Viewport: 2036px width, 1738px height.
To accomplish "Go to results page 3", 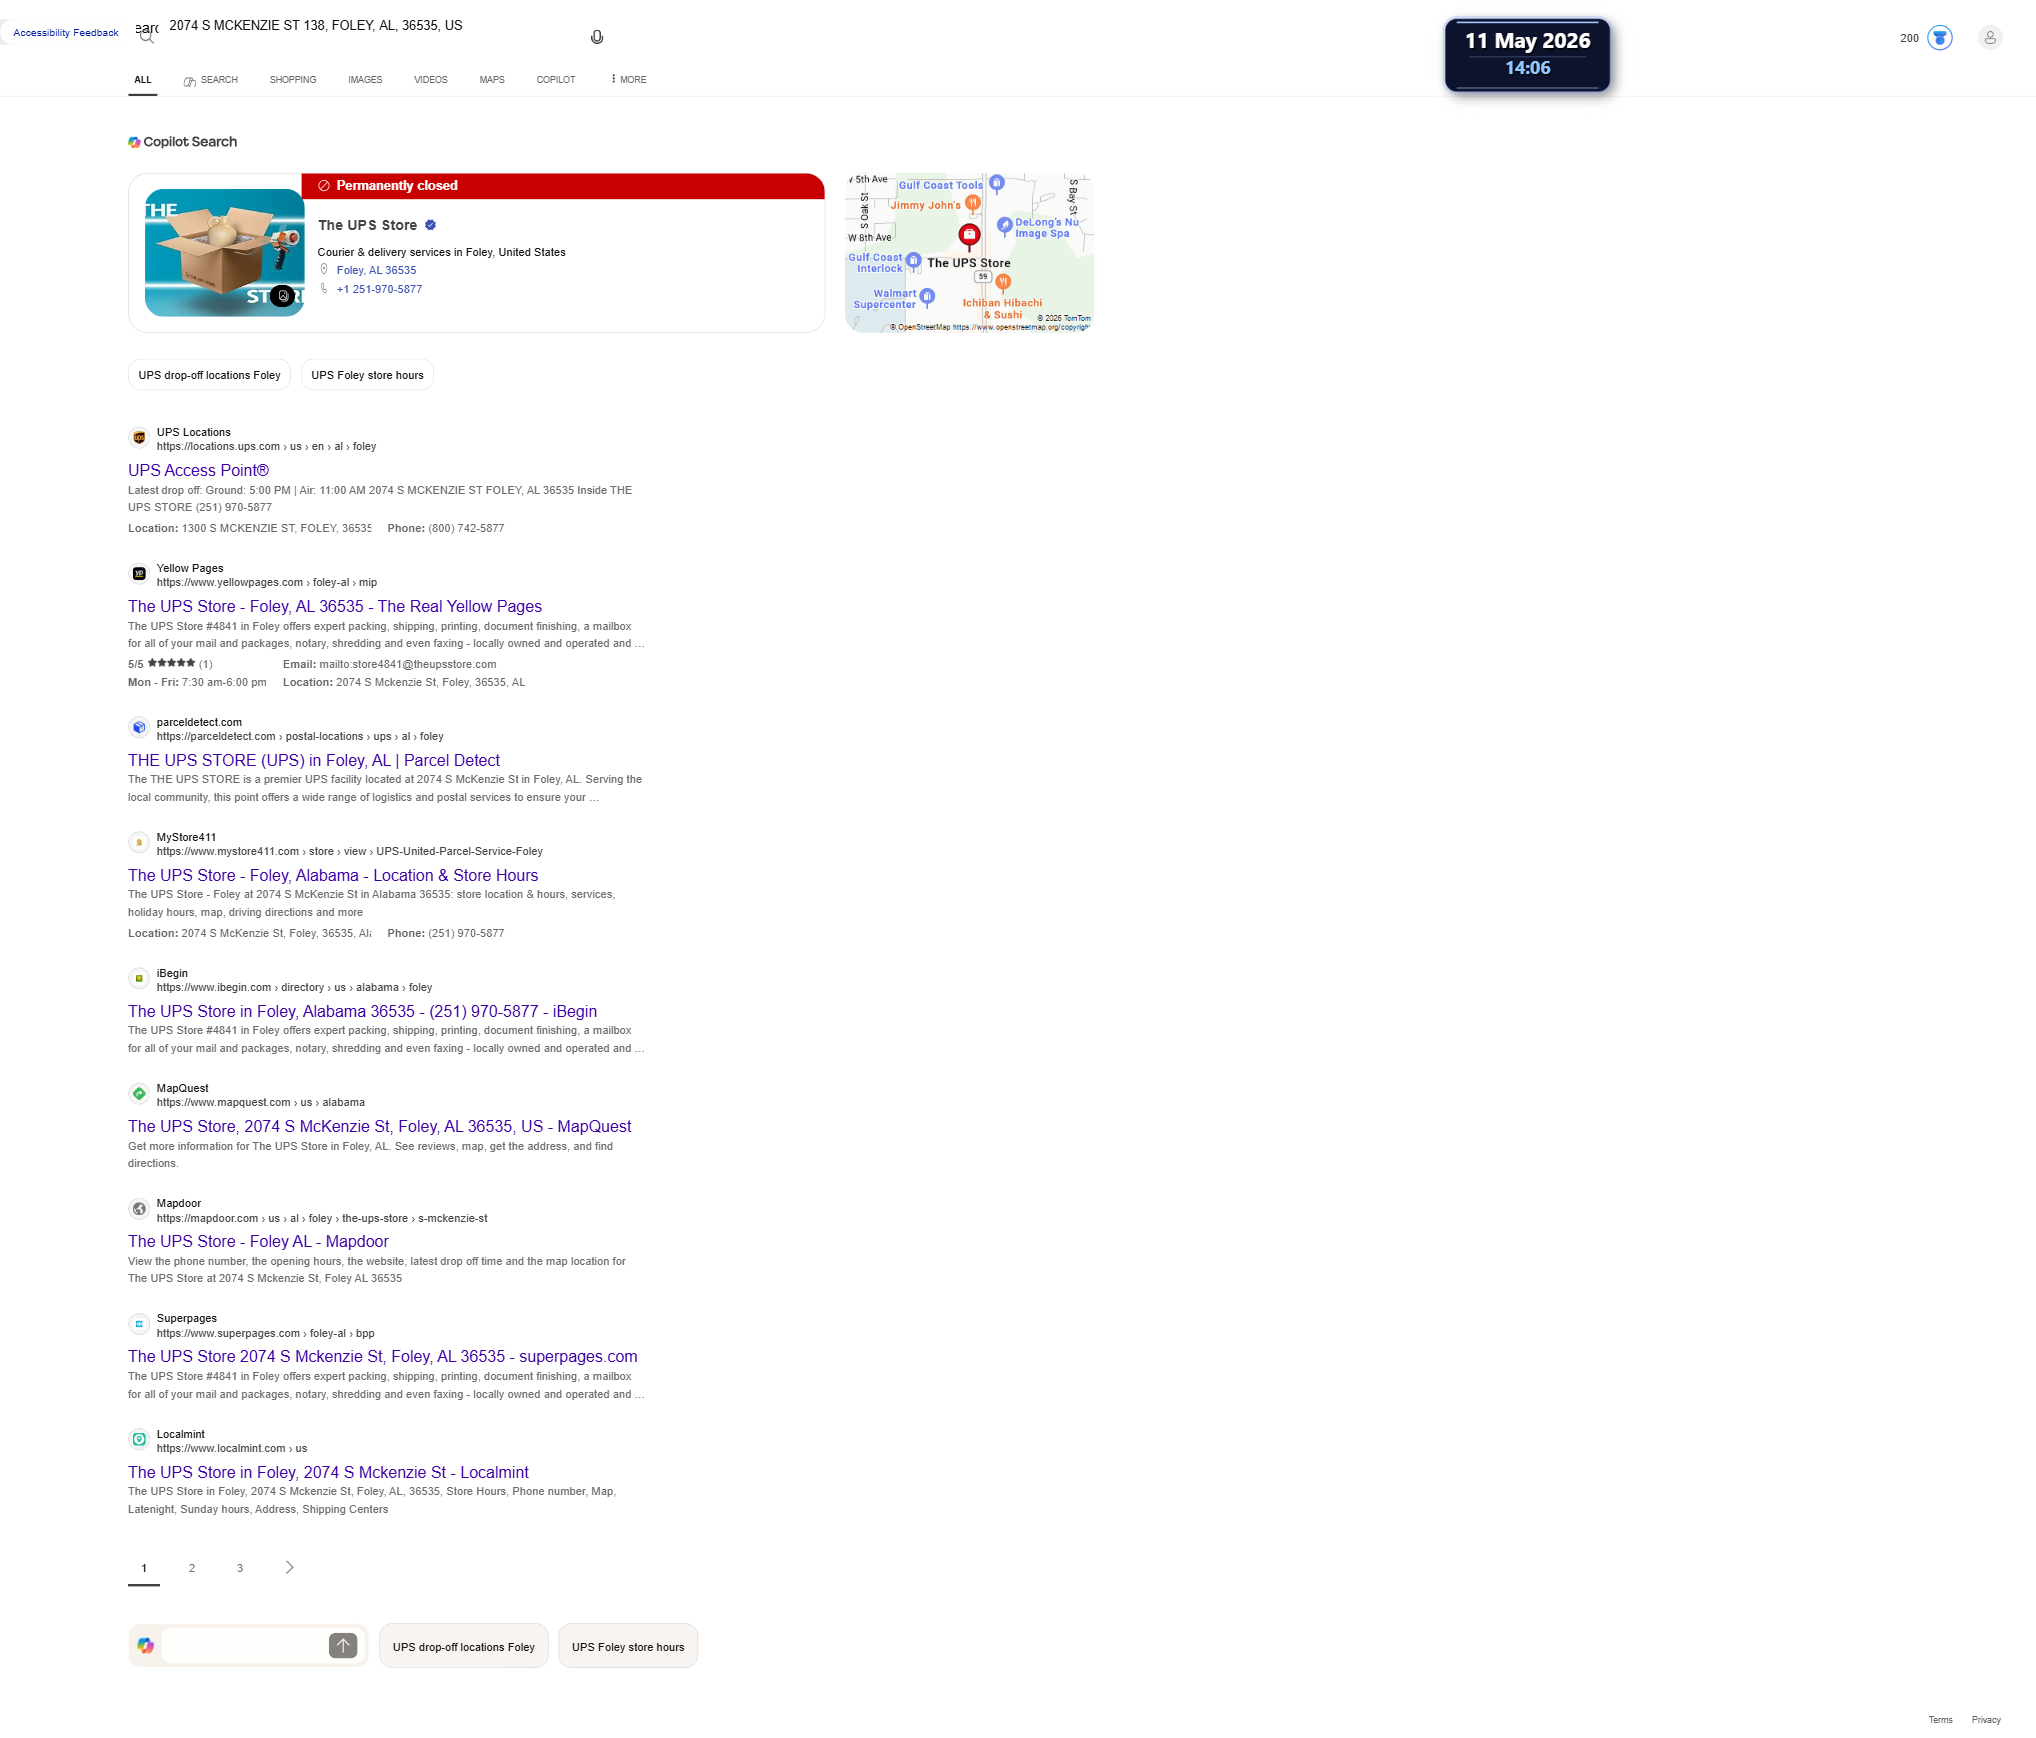I will point(240,1568).
